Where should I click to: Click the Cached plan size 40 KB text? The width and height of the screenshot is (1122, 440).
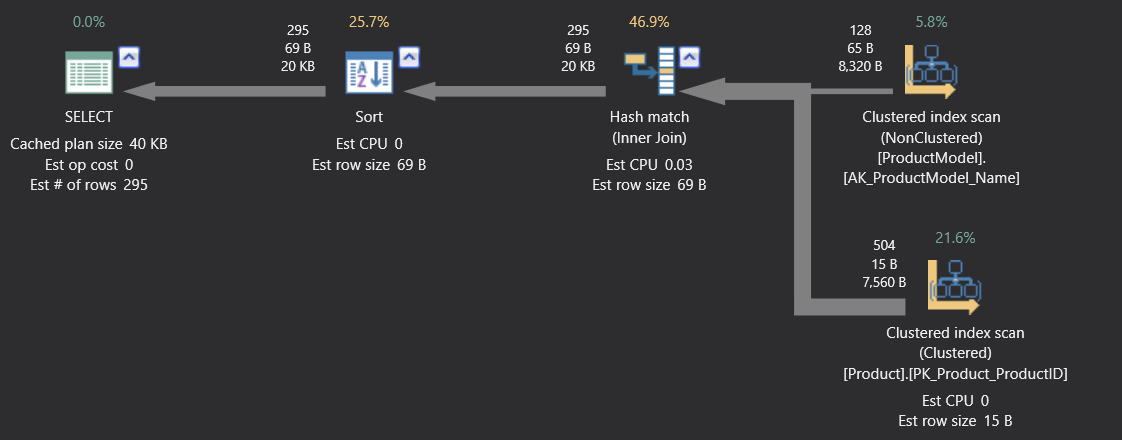pyautogui.click(x=89, y=144)
